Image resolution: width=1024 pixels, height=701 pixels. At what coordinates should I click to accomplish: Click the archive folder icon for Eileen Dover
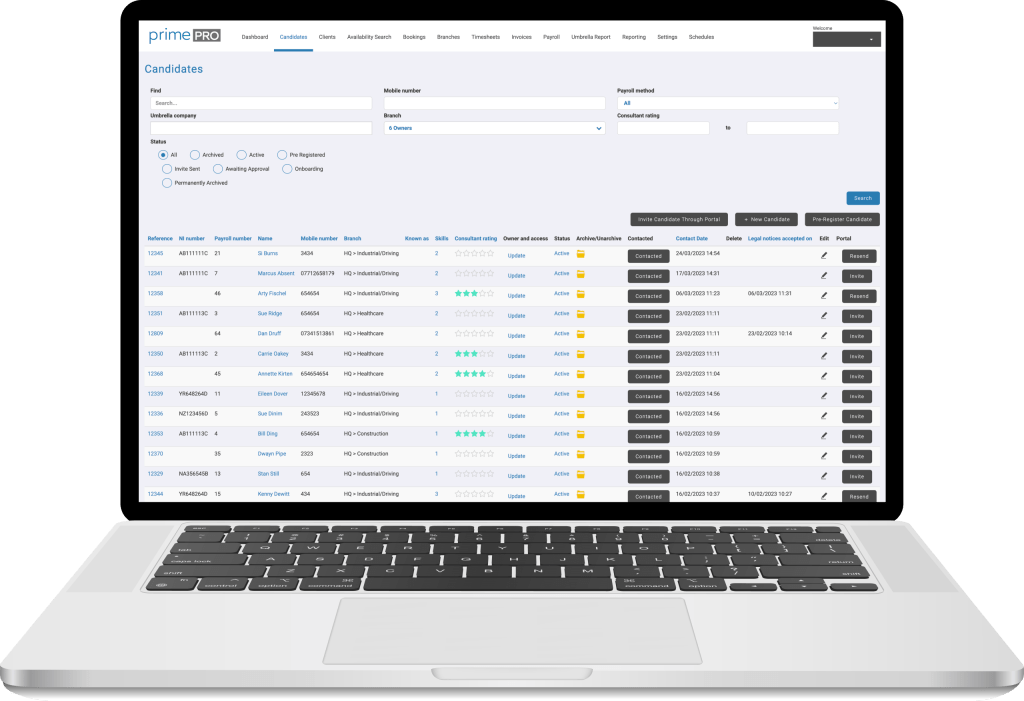click(x=581, y=395)
